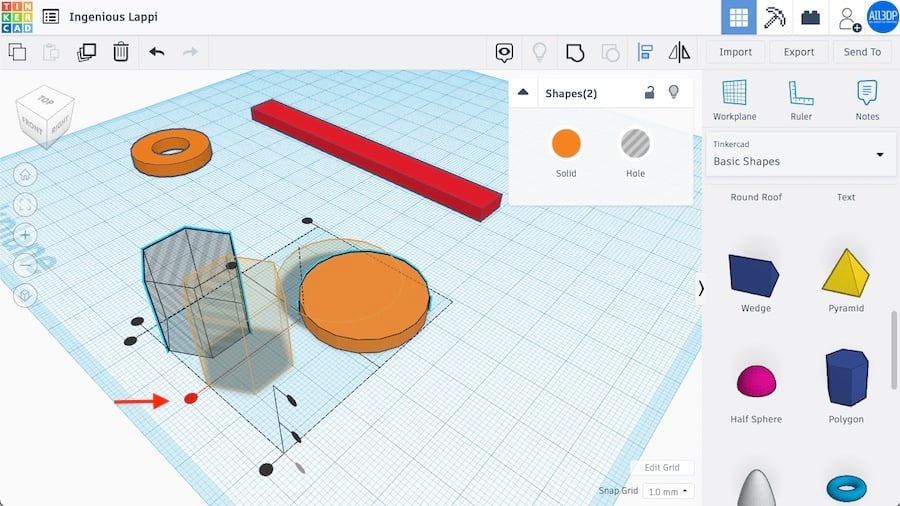Click the Home view icon
900x506 pixels.
tap(26, 175)
